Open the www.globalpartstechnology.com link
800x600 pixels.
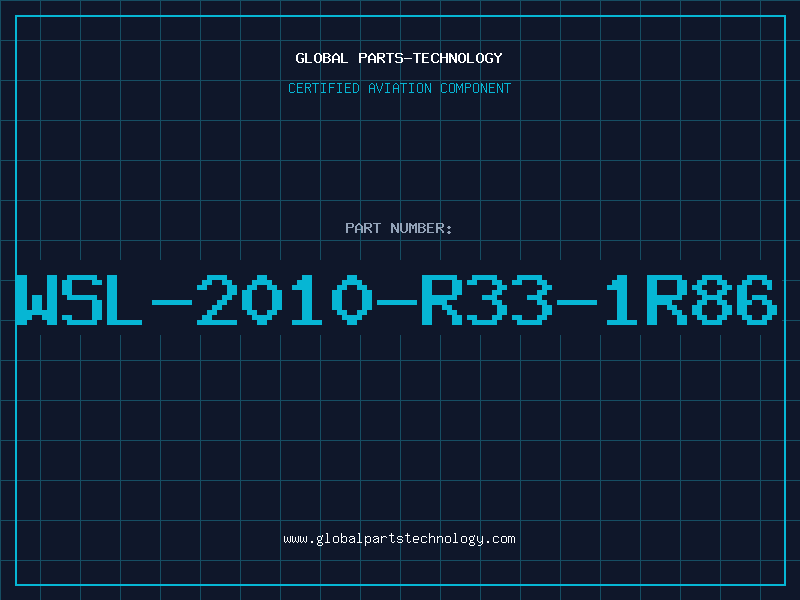pos(399,539)
